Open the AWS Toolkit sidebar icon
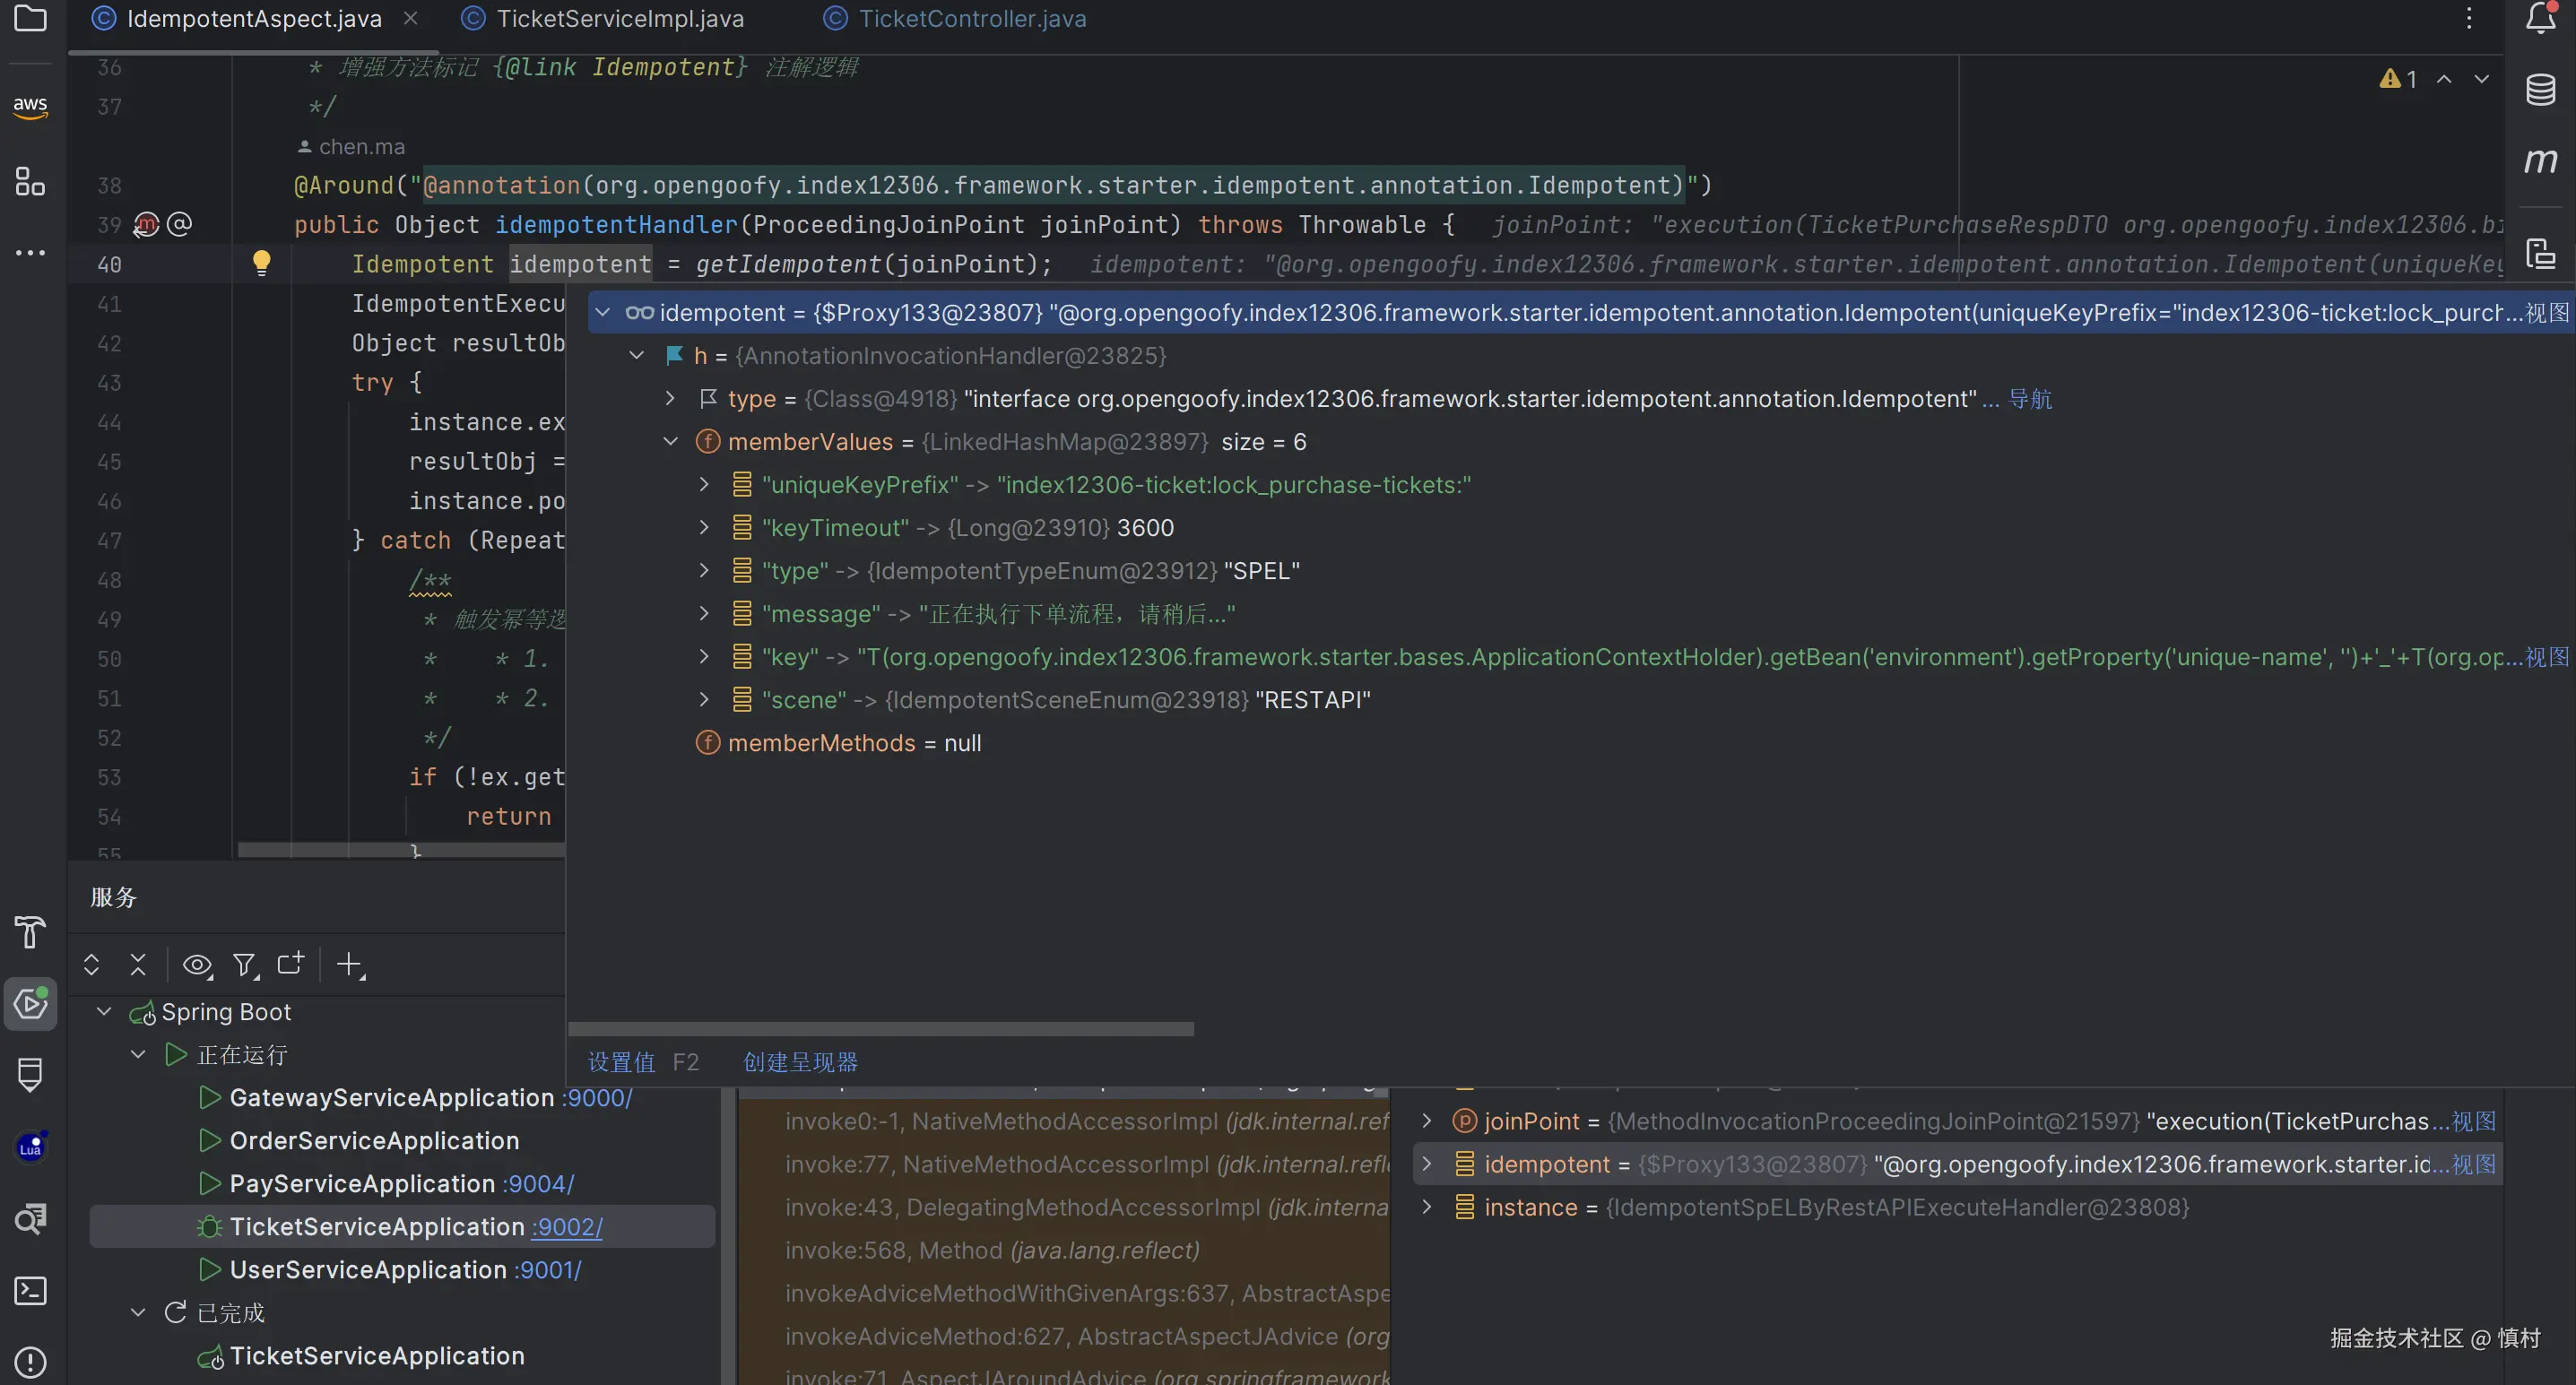2576x1385 pixels. click(x=30, y=107)
